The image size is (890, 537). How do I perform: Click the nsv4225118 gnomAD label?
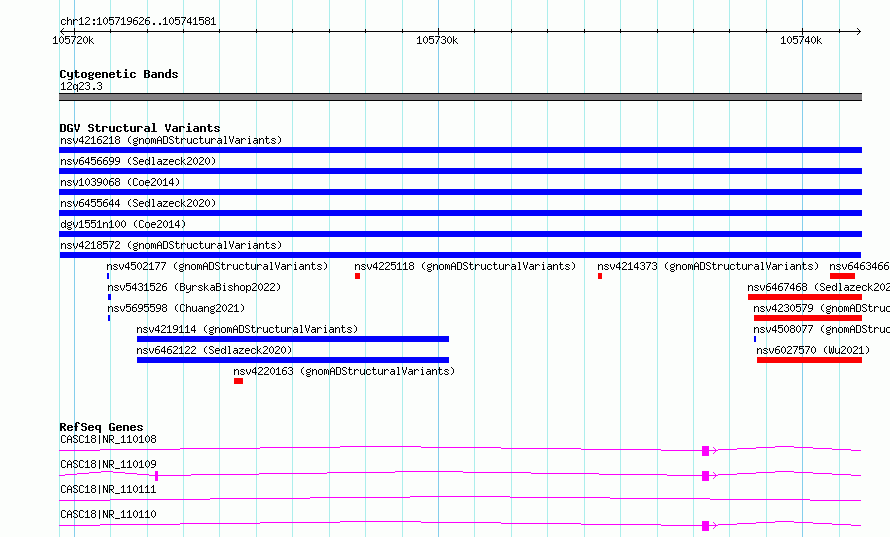(x=465, y=266)
